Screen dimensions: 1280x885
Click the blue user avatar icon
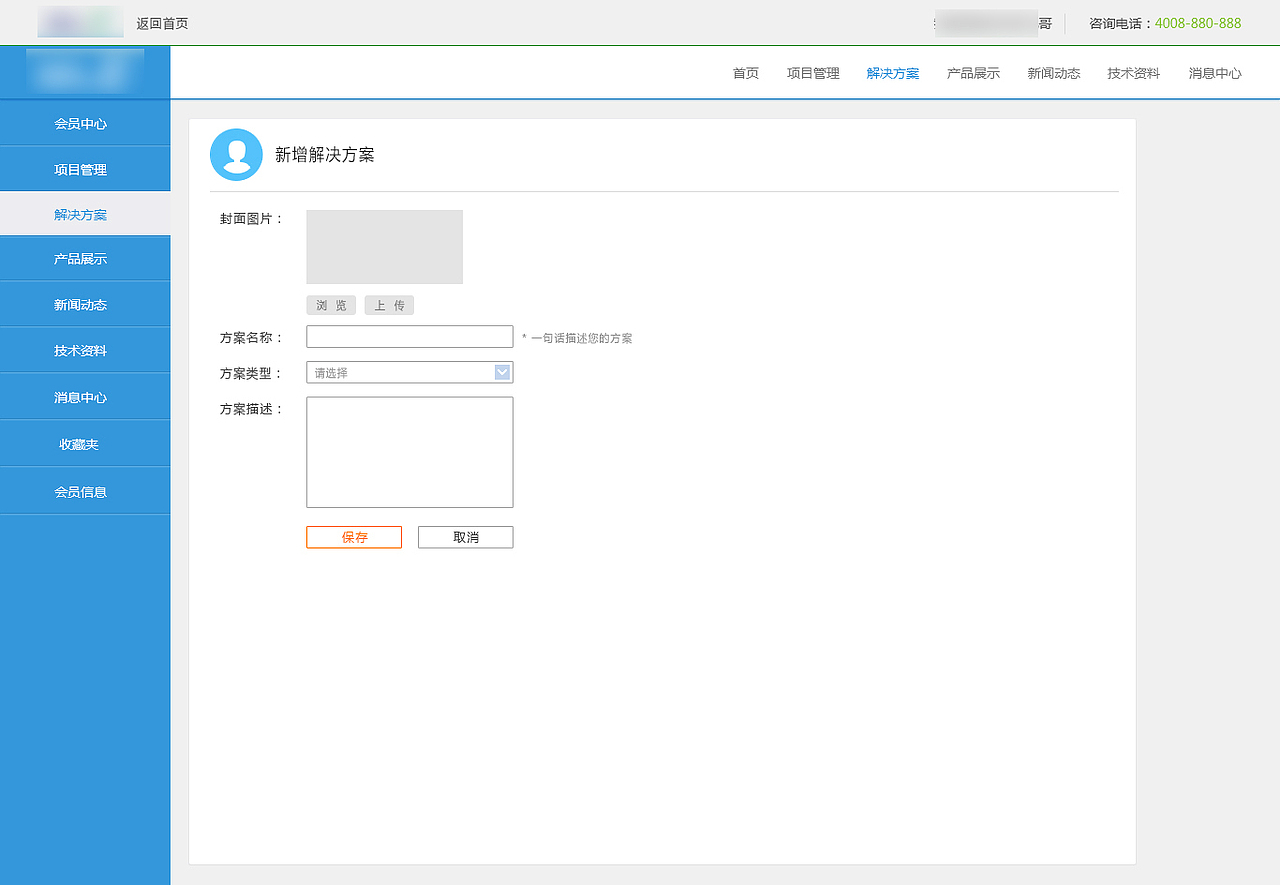236,154
